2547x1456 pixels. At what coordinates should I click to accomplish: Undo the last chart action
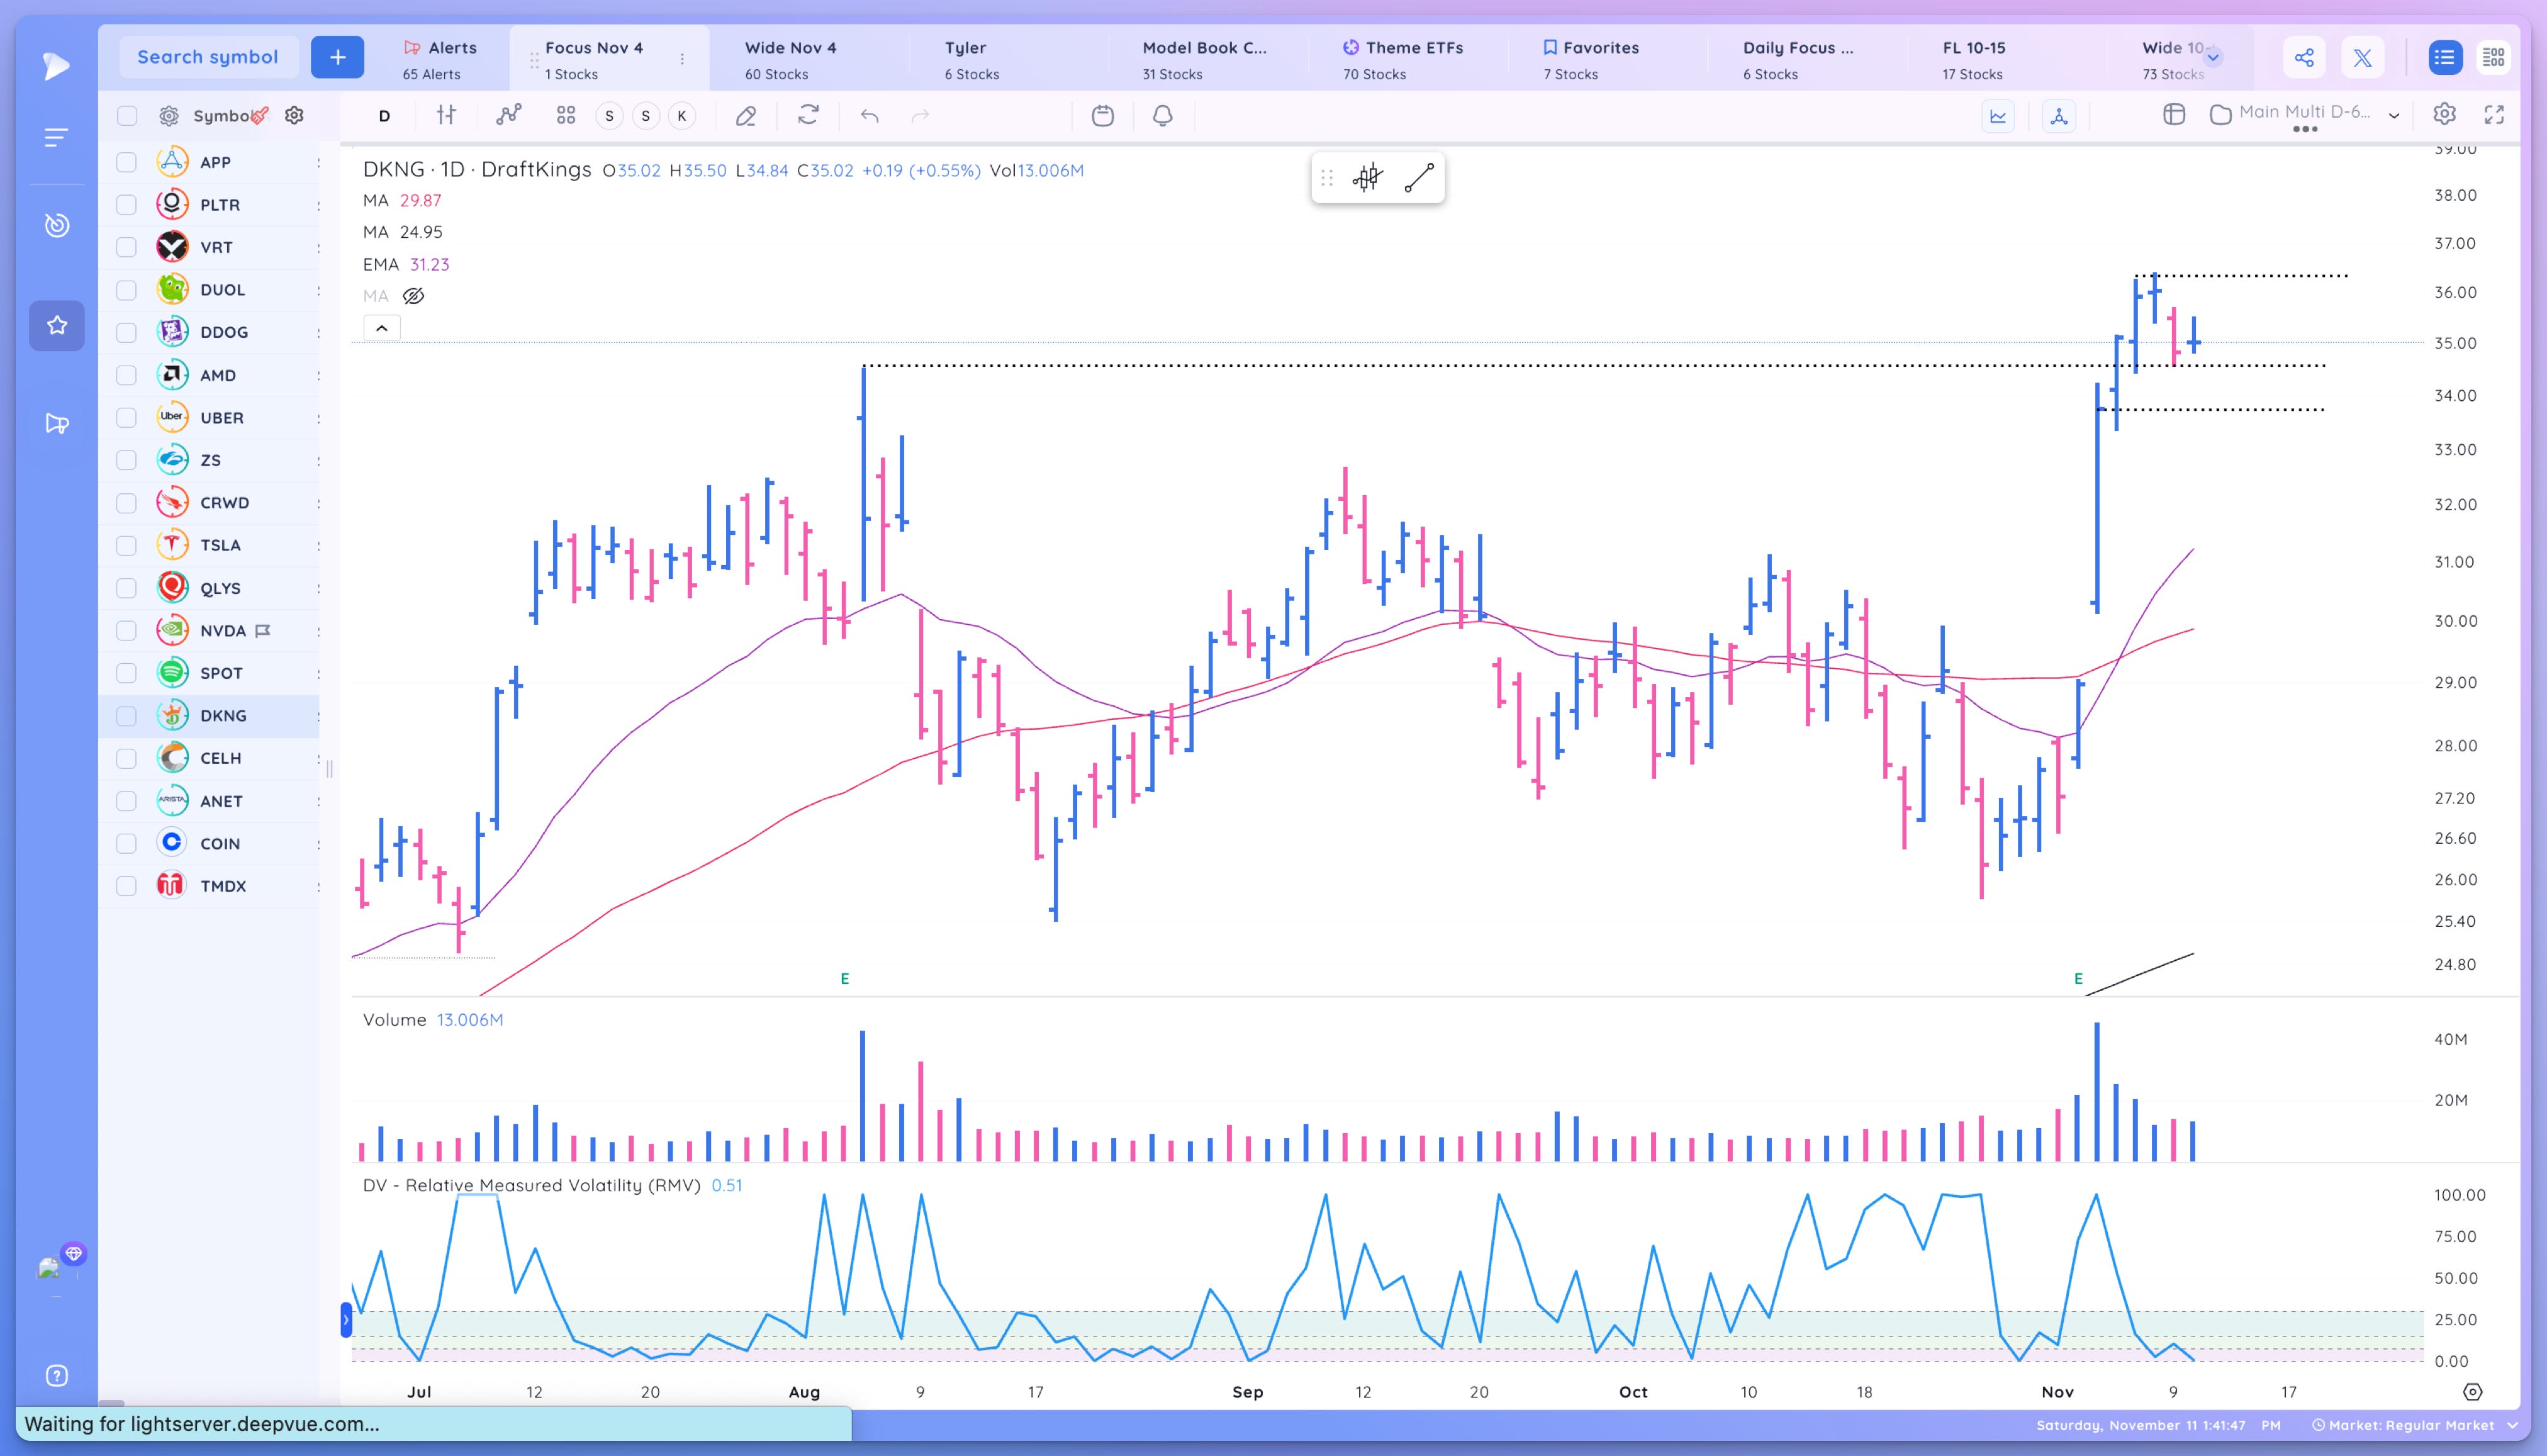(870, 116)
